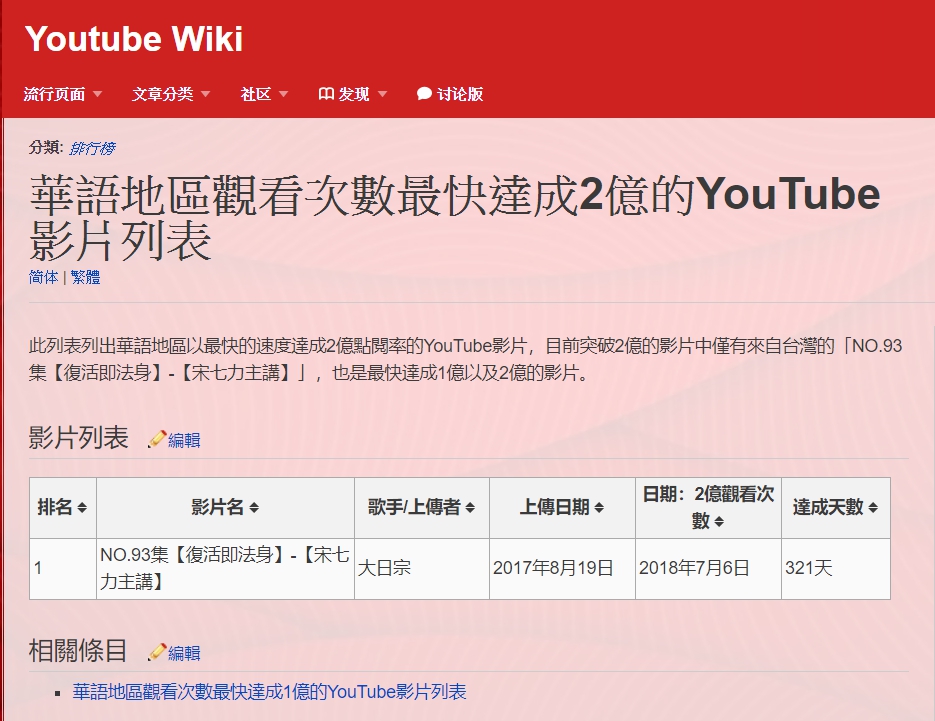Screen dimensions: 935x721
Task: Click the pencil icon beside 影片列表 heading
Action: (x=156, y=439)
